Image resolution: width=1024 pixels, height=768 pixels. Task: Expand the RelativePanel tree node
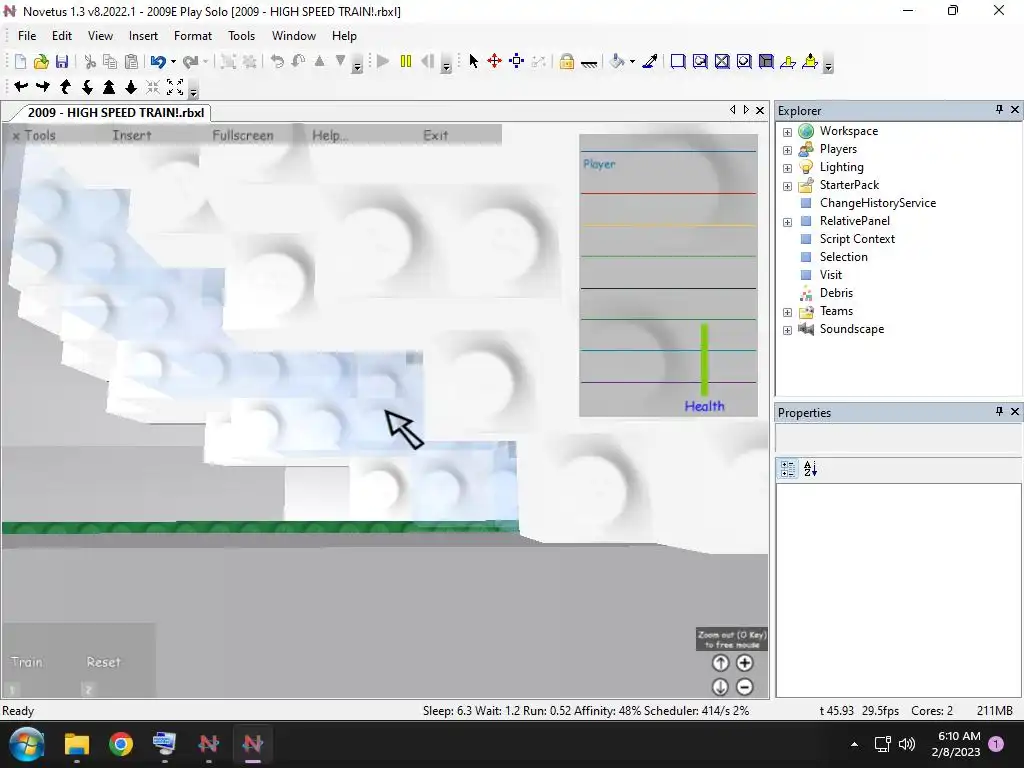(787, 222)
